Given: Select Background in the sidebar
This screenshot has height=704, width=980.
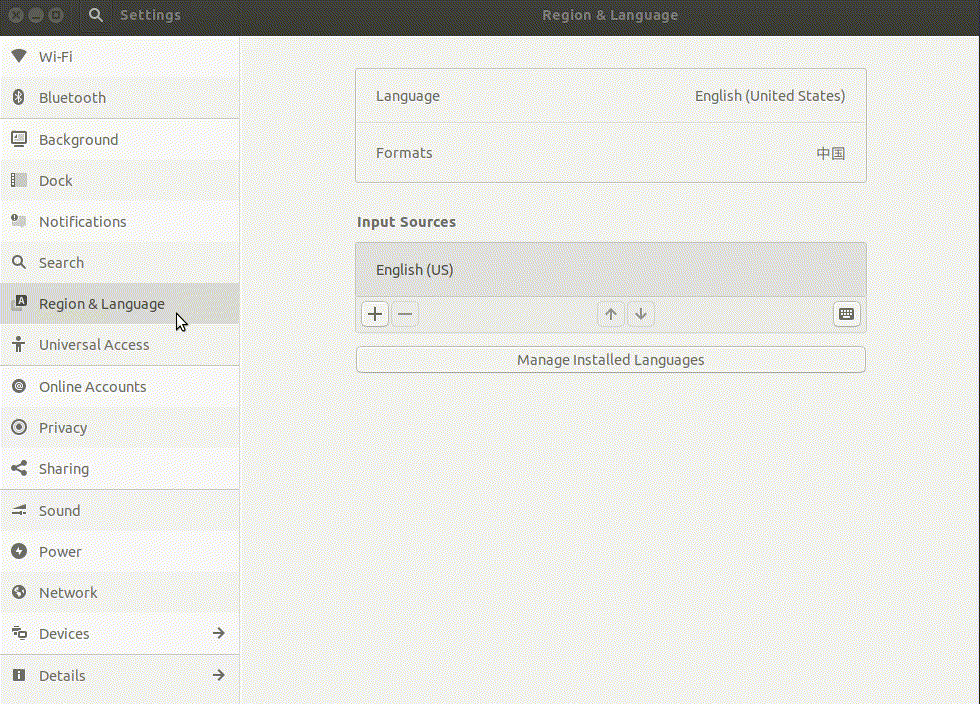Looking at the screenshot, I should [119, 139].
